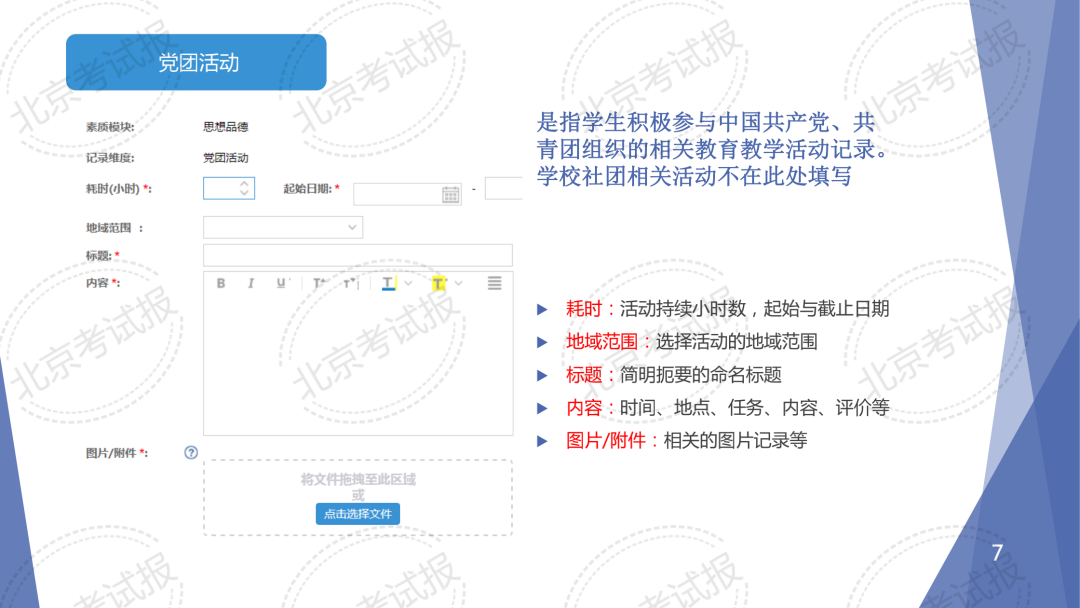Viewport: 1080px width, 608px height.
Task: Click the text alignment lines icon
Action: [x=494, y=283]
